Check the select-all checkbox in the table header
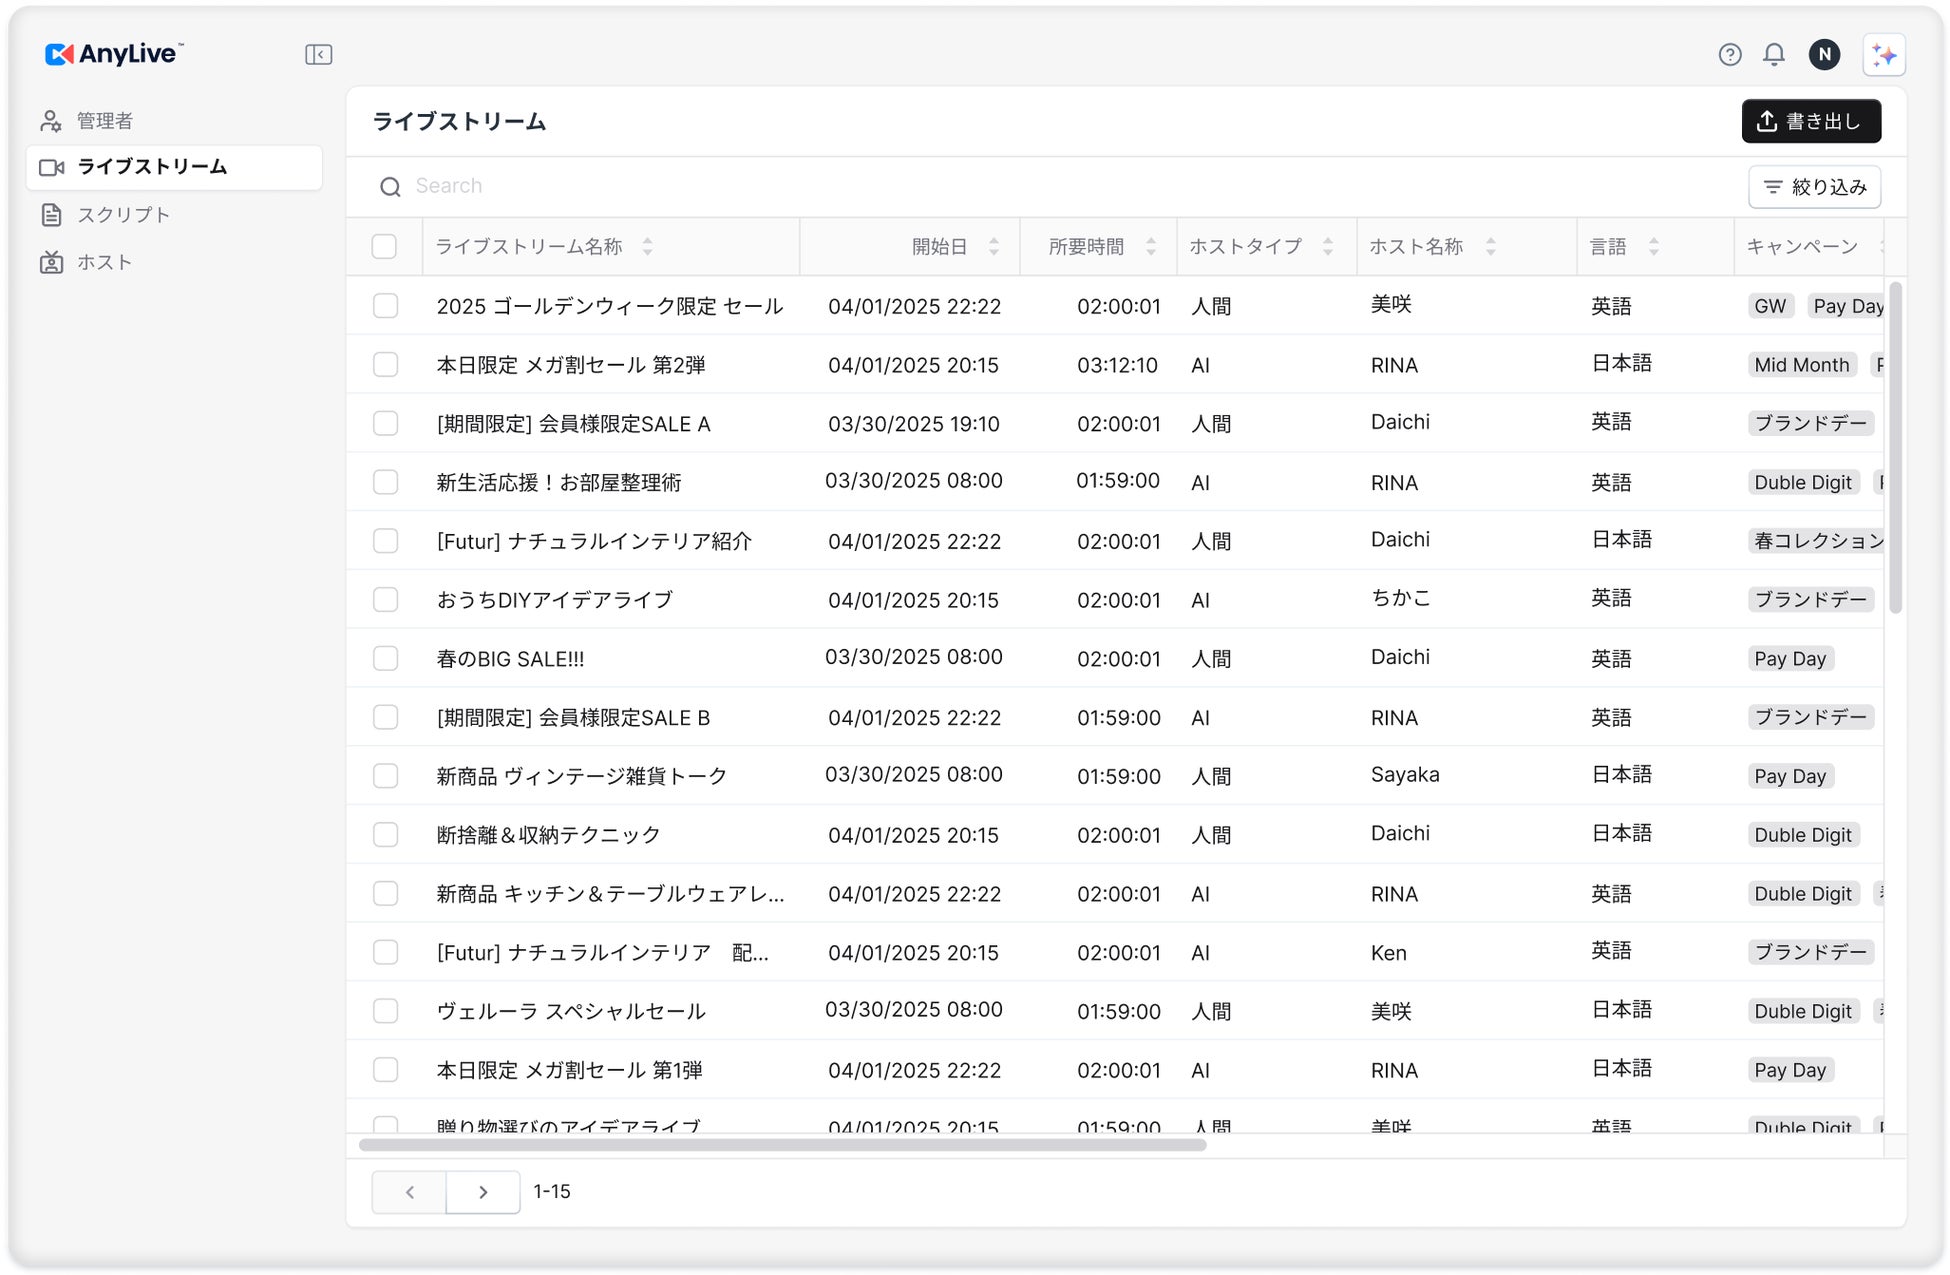 pos(385,245)
